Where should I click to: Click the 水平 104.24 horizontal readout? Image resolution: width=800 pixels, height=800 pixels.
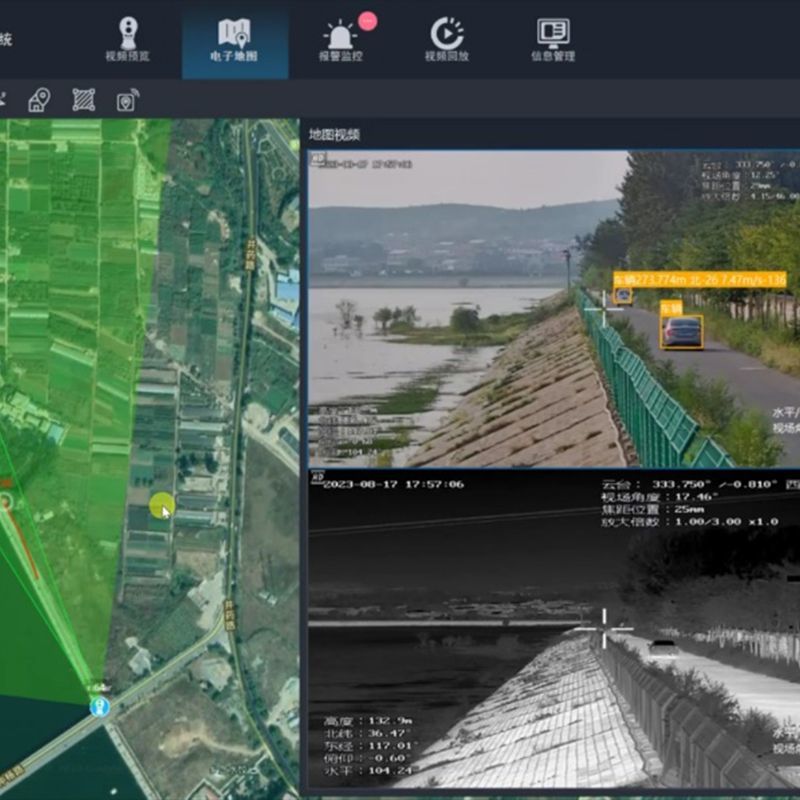point(368,770)
